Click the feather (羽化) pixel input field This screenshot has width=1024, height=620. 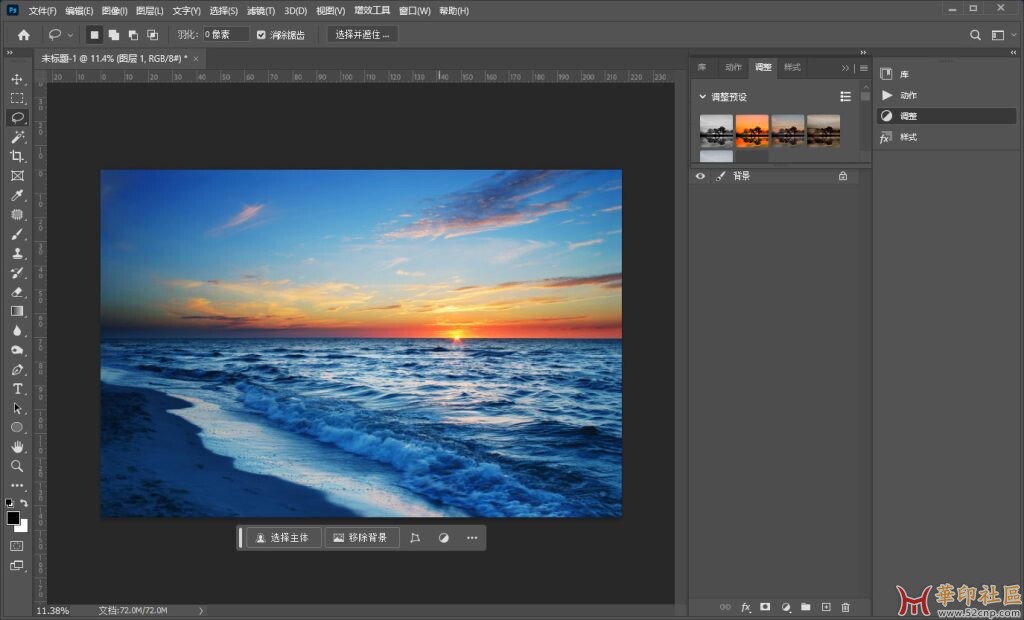coord(226,35)
